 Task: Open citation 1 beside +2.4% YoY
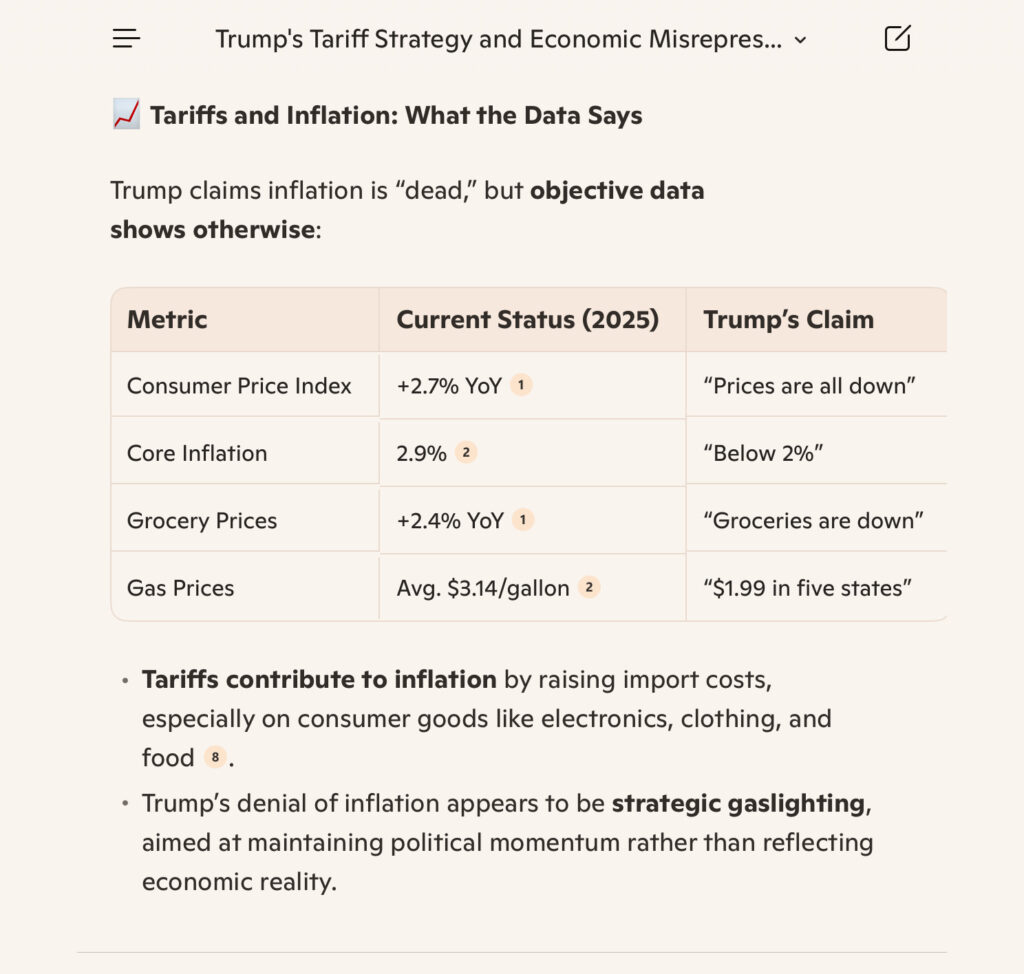(523, 520)
